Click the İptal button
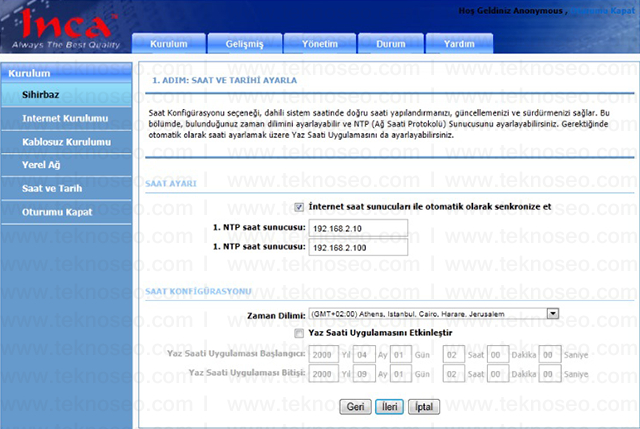 (x=424, y=407)
